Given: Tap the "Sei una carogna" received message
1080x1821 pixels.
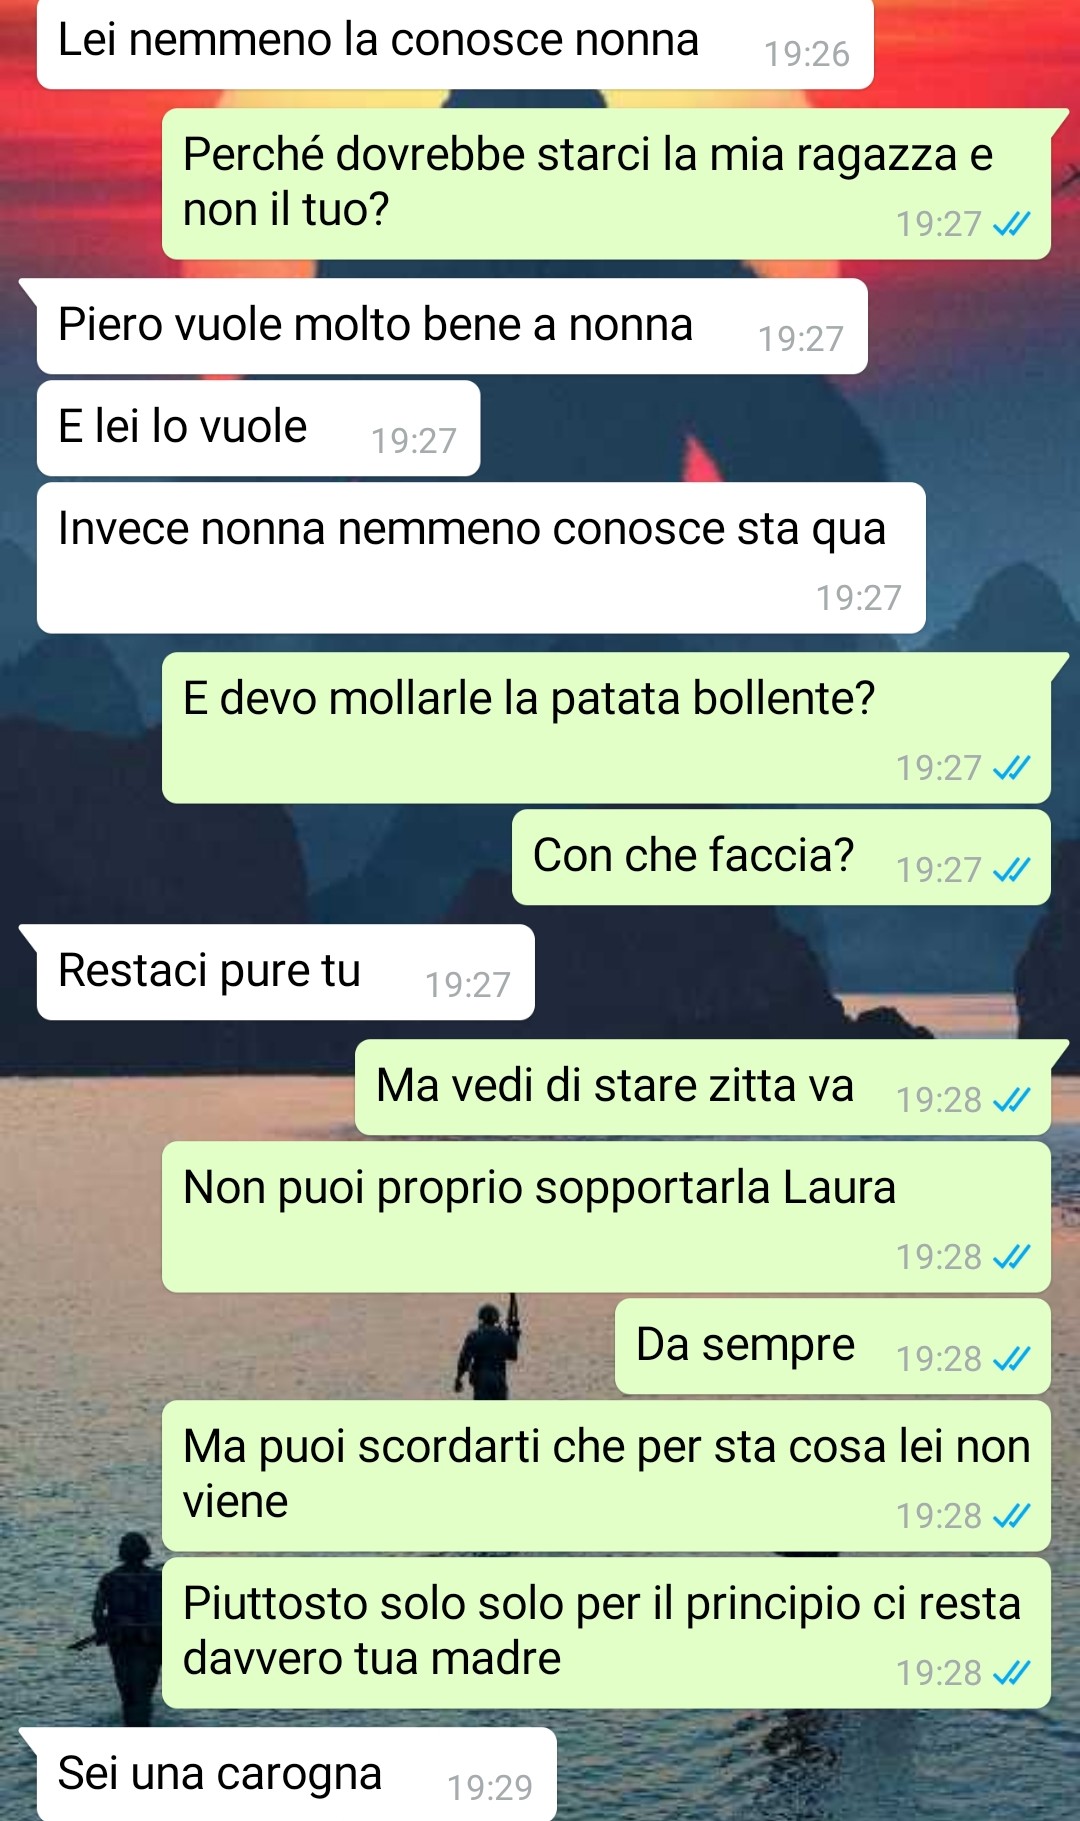Looking at the screenshot, I should [296, 1774].
